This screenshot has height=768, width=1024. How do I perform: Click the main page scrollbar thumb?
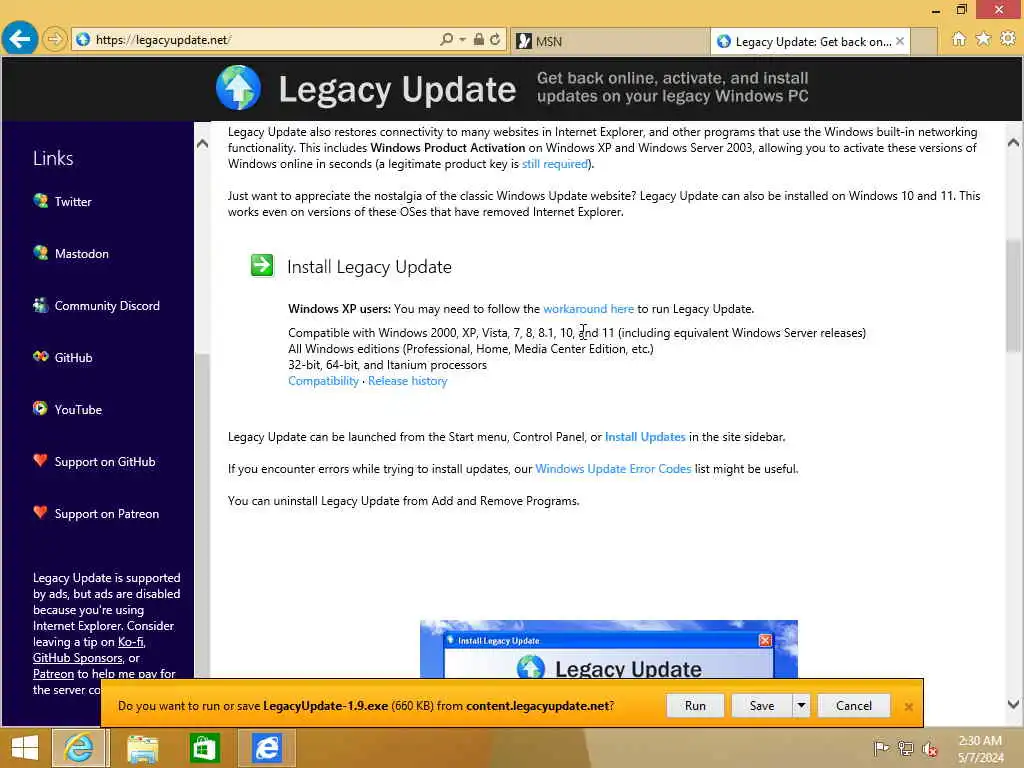click(1014, 296)
